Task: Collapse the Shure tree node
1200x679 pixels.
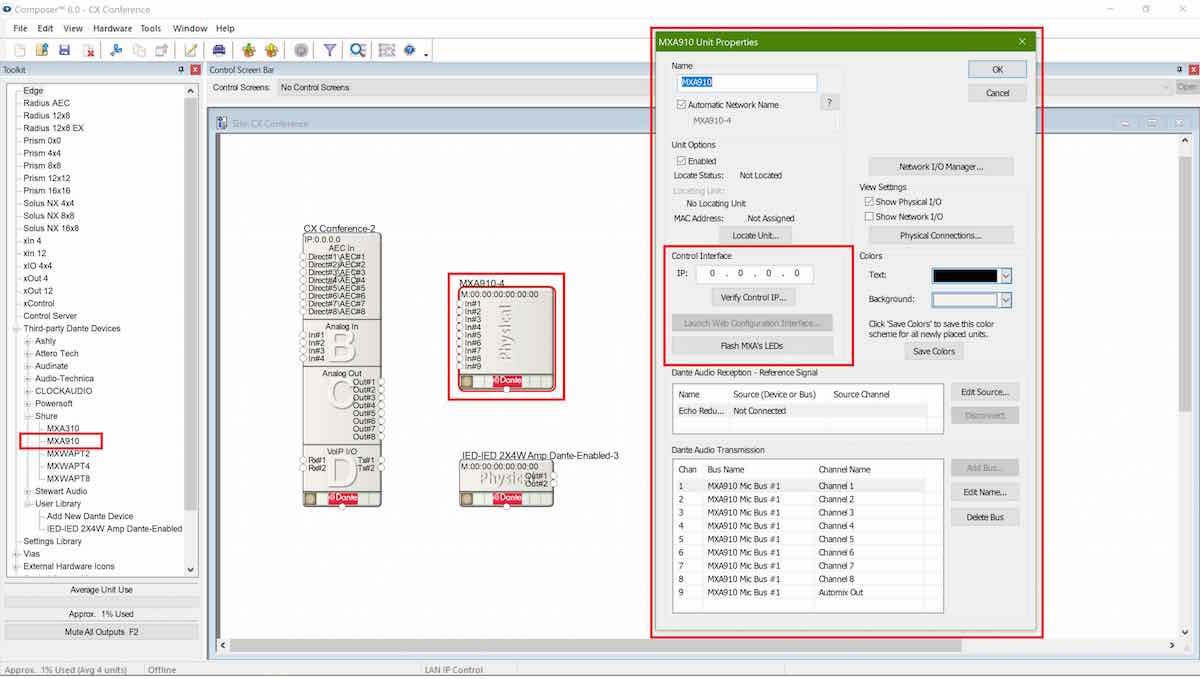Action: click(27, 416)
